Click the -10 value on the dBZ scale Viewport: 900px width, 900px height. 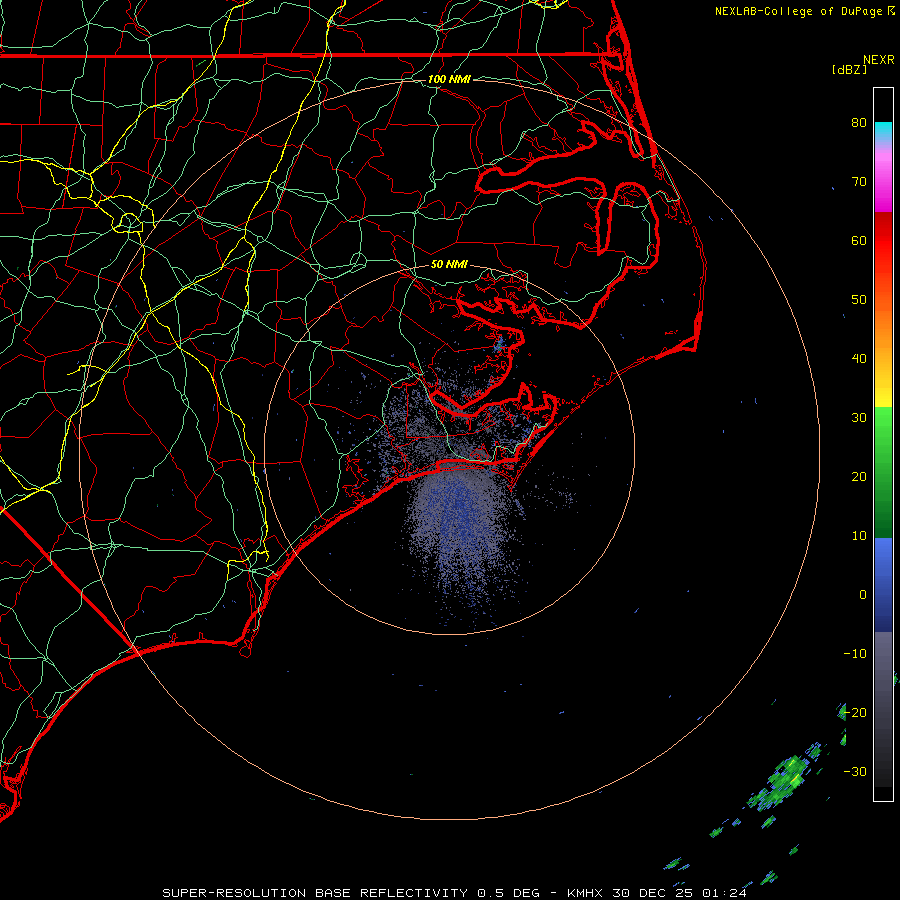tap(855, 653)
